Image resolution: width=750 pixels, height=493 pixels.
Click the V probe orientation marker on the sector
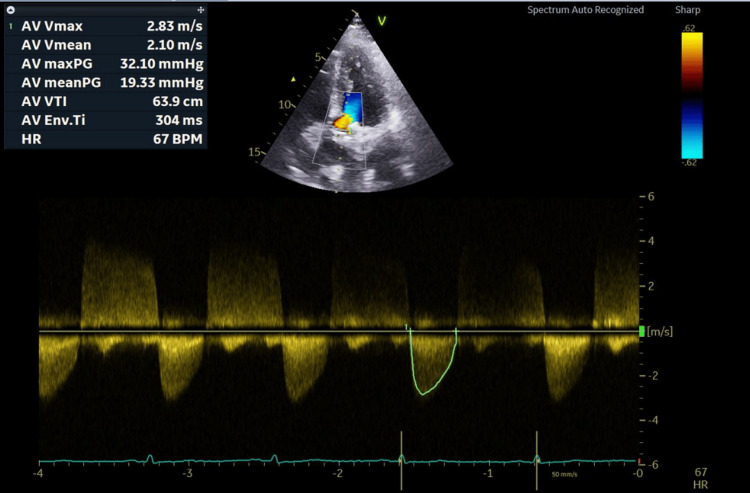(381, 21)
